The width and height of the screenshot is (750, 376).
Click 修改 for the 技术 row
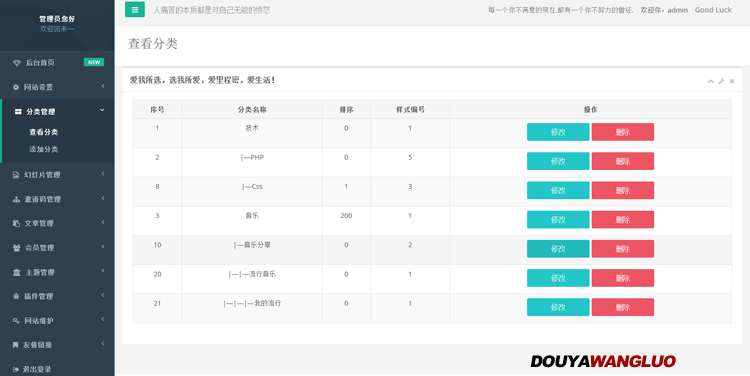(558, 132)
